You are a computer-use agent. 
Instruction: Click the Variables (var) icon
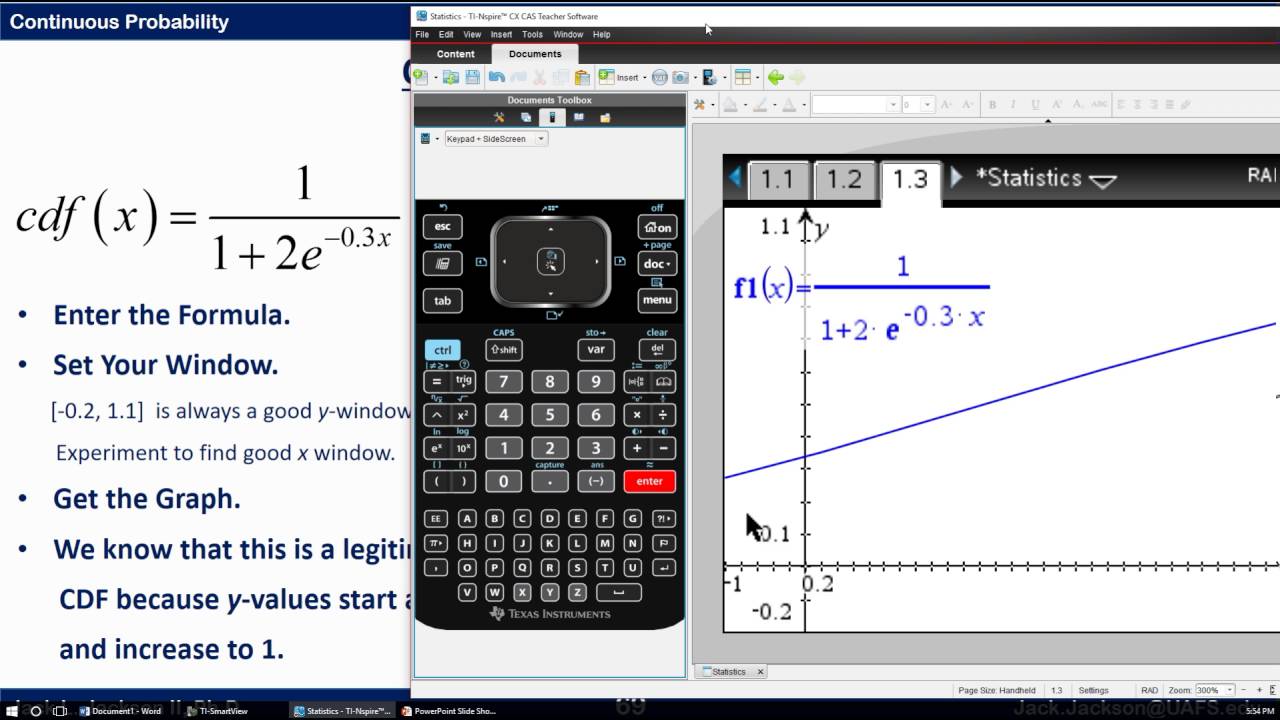point(660,77)
